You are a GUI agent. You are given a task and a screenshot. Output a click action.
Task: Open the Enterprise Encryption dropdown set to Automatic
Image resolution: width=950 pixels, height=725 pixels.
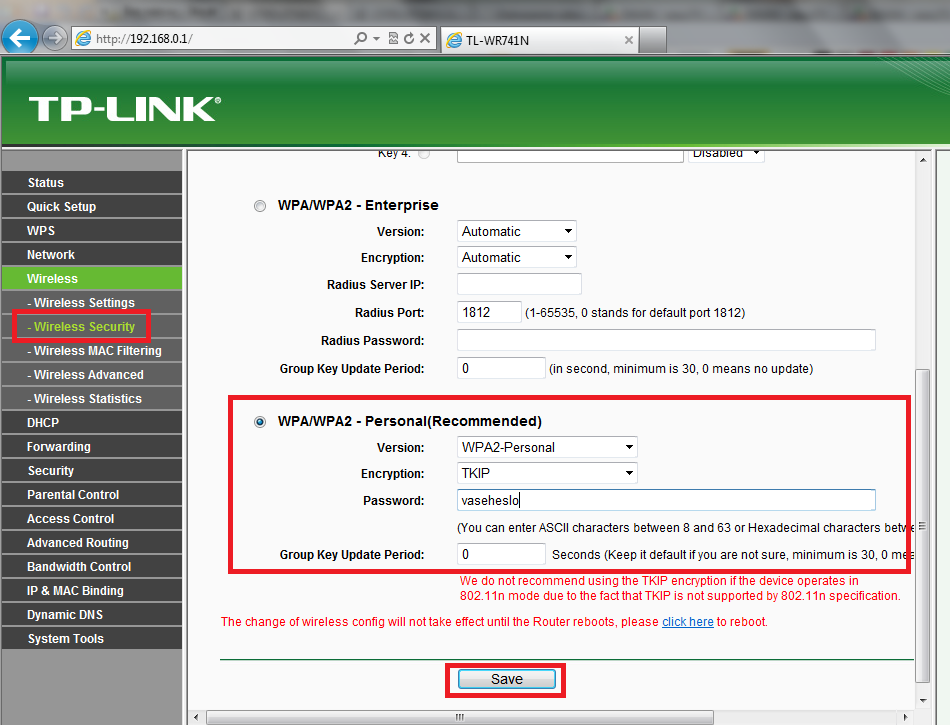pos(516,257)
